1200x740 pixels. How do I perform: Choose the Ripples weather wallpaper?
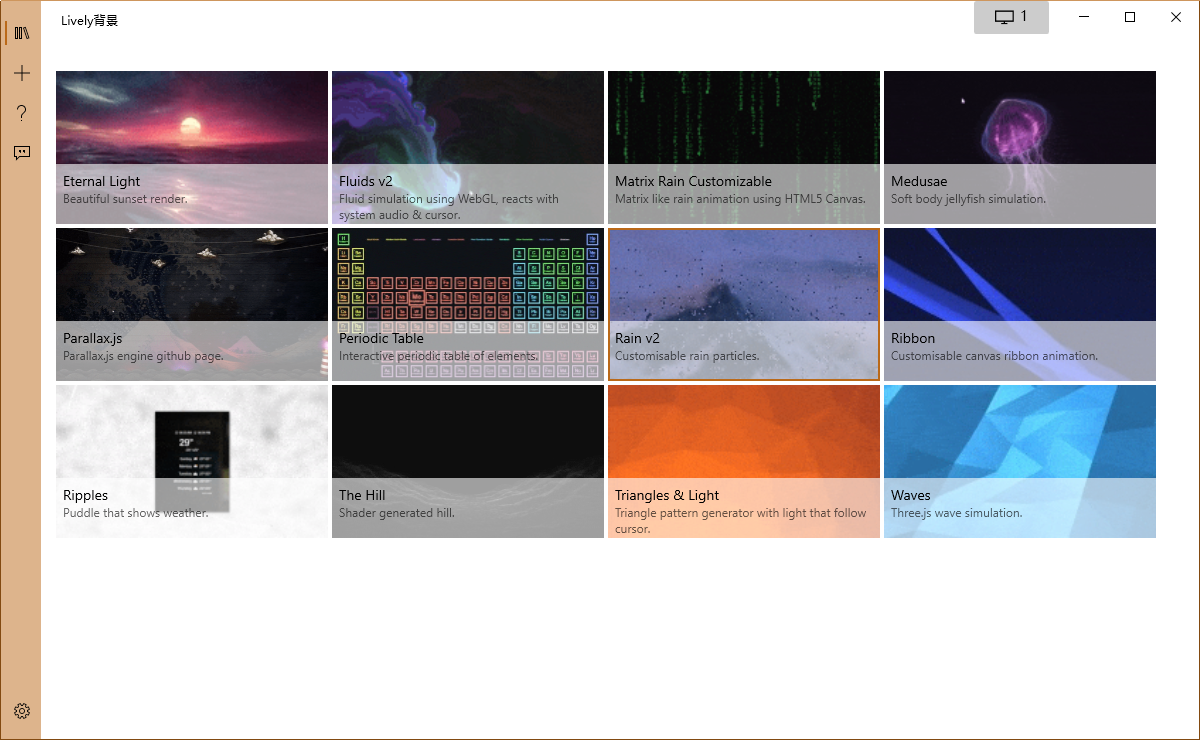tap(192, 461)
